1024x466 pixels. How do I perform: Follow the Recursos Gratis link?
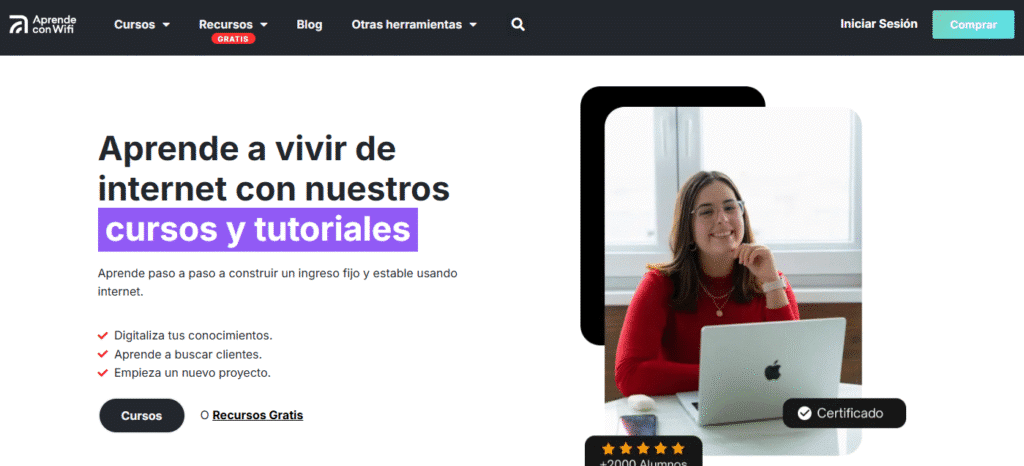point(258,415)
